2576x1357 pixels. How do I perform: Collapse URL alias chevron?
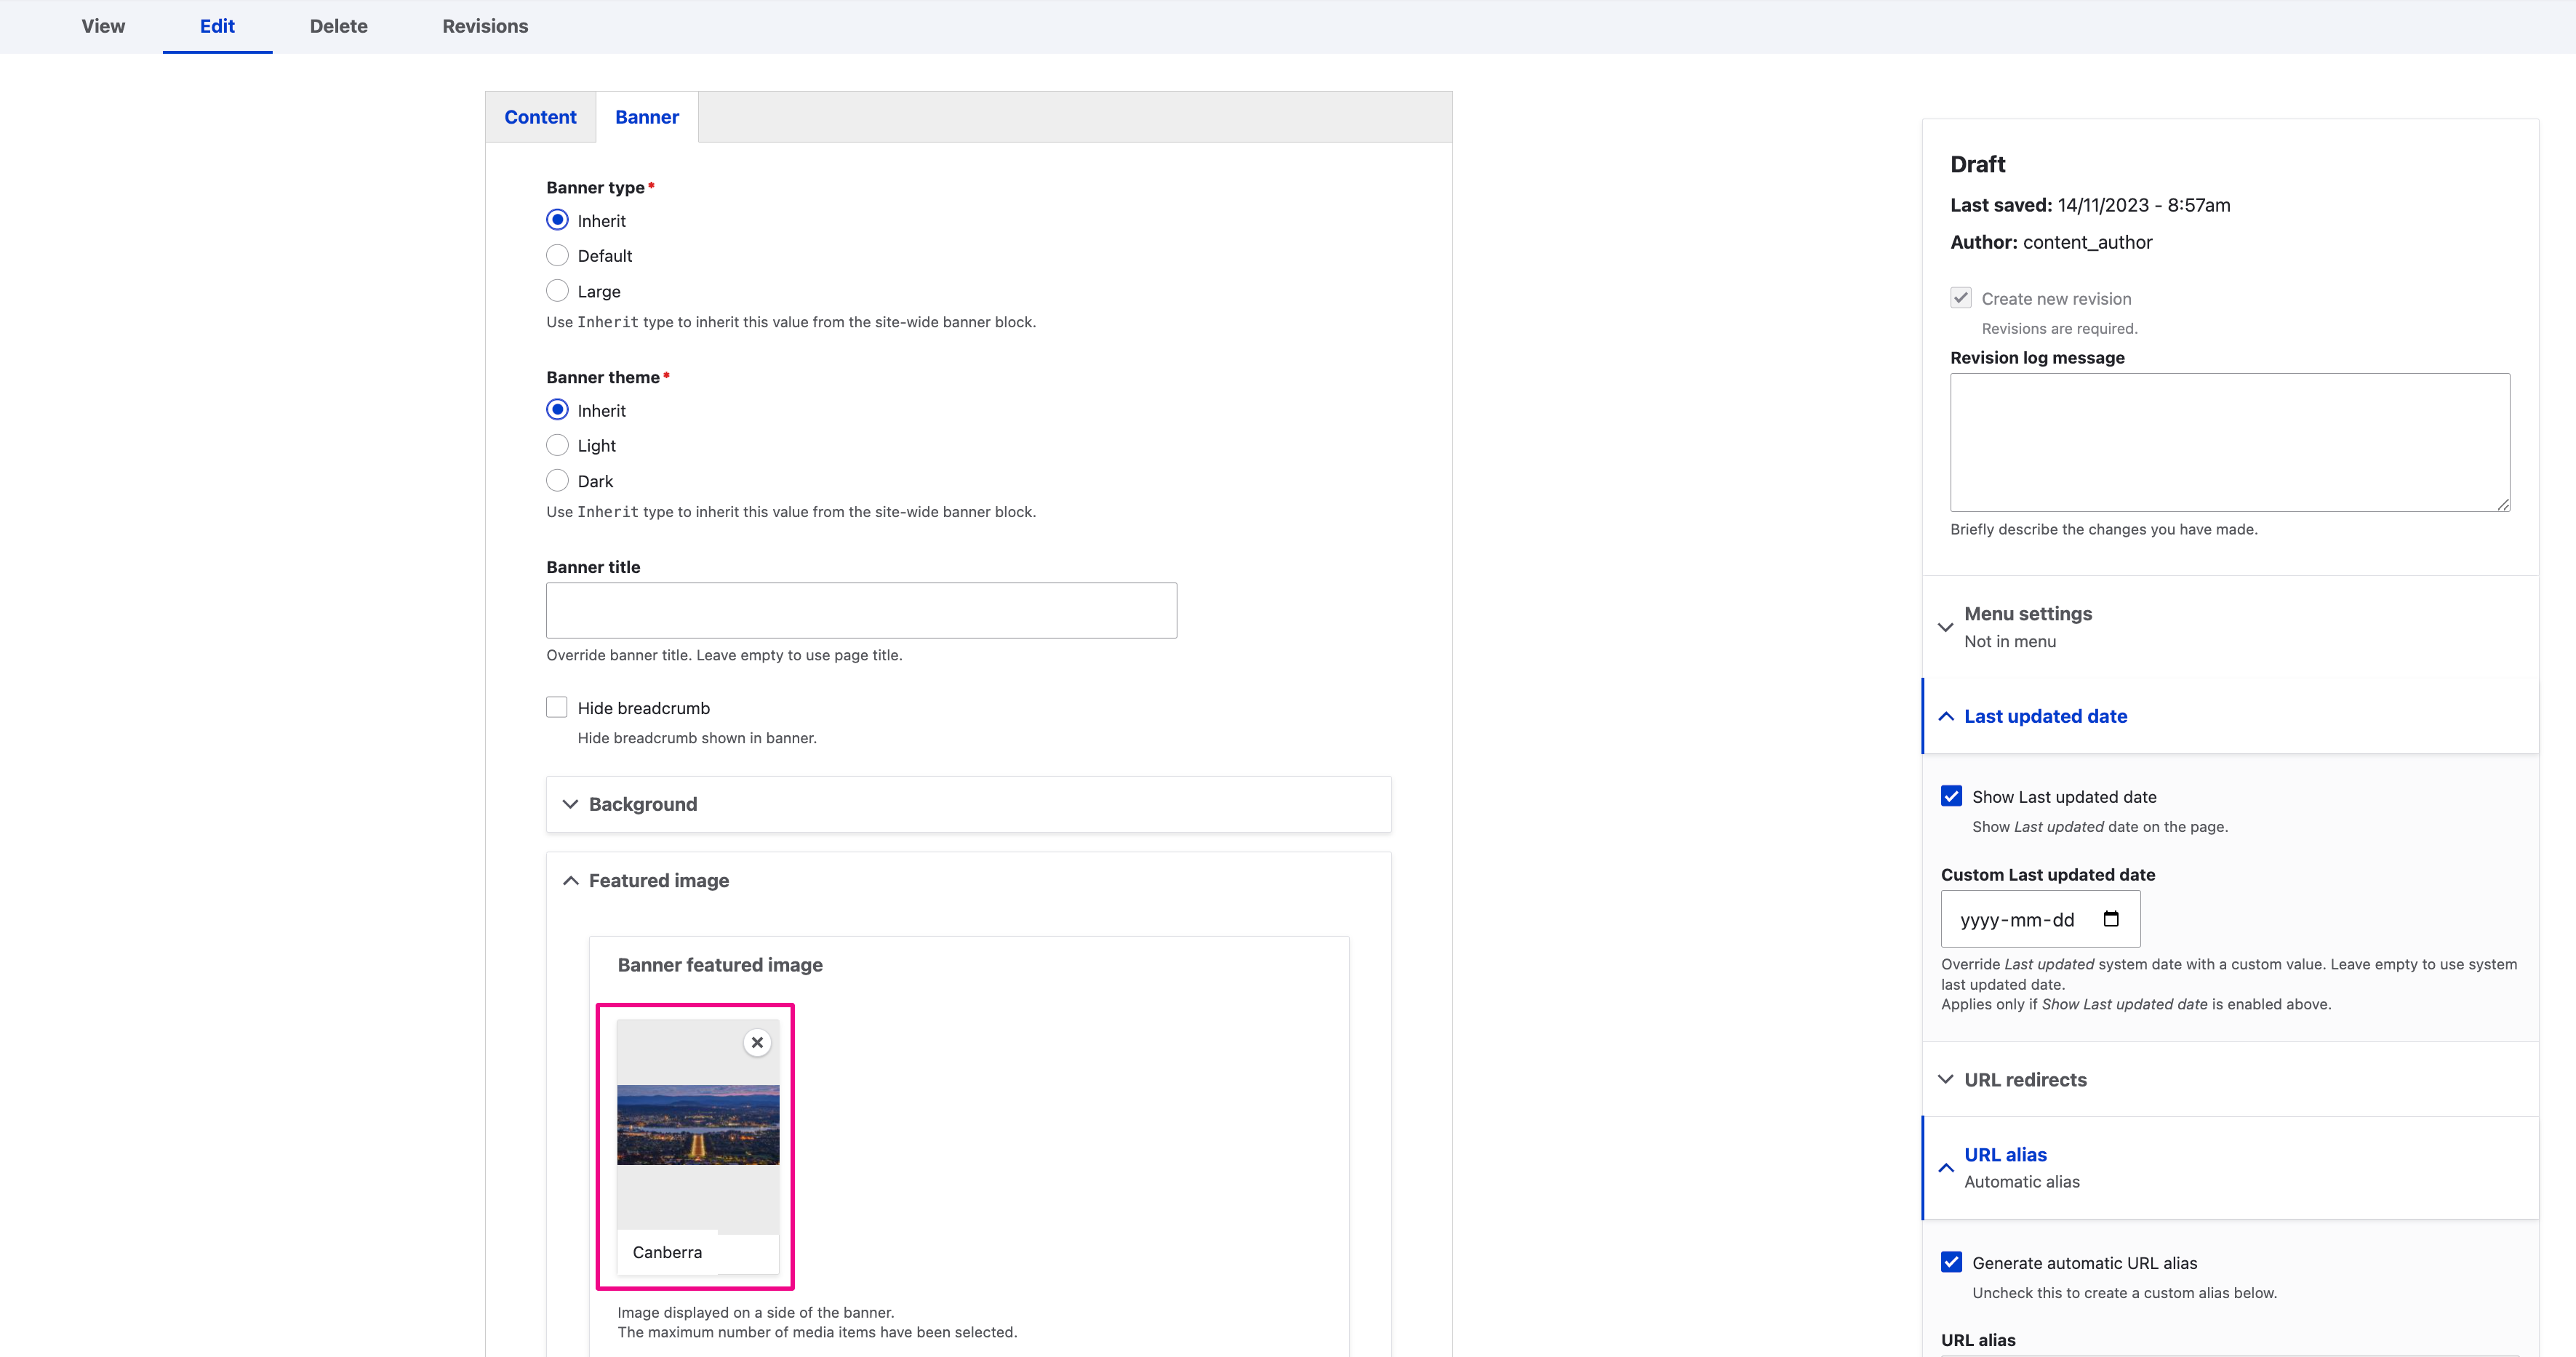1946,1168
